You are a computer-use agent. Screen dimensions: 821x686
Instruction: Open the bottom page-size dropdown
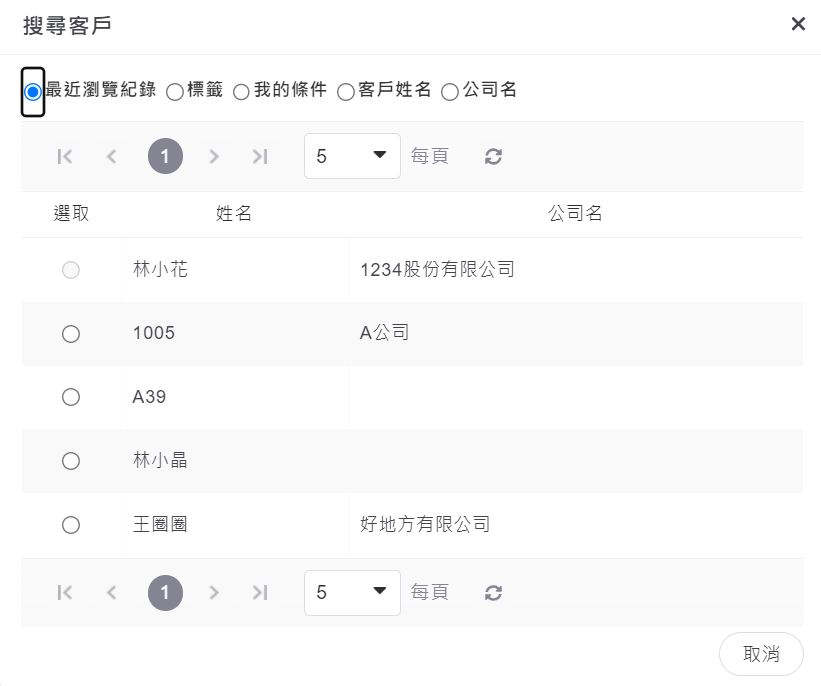point(352,593)
